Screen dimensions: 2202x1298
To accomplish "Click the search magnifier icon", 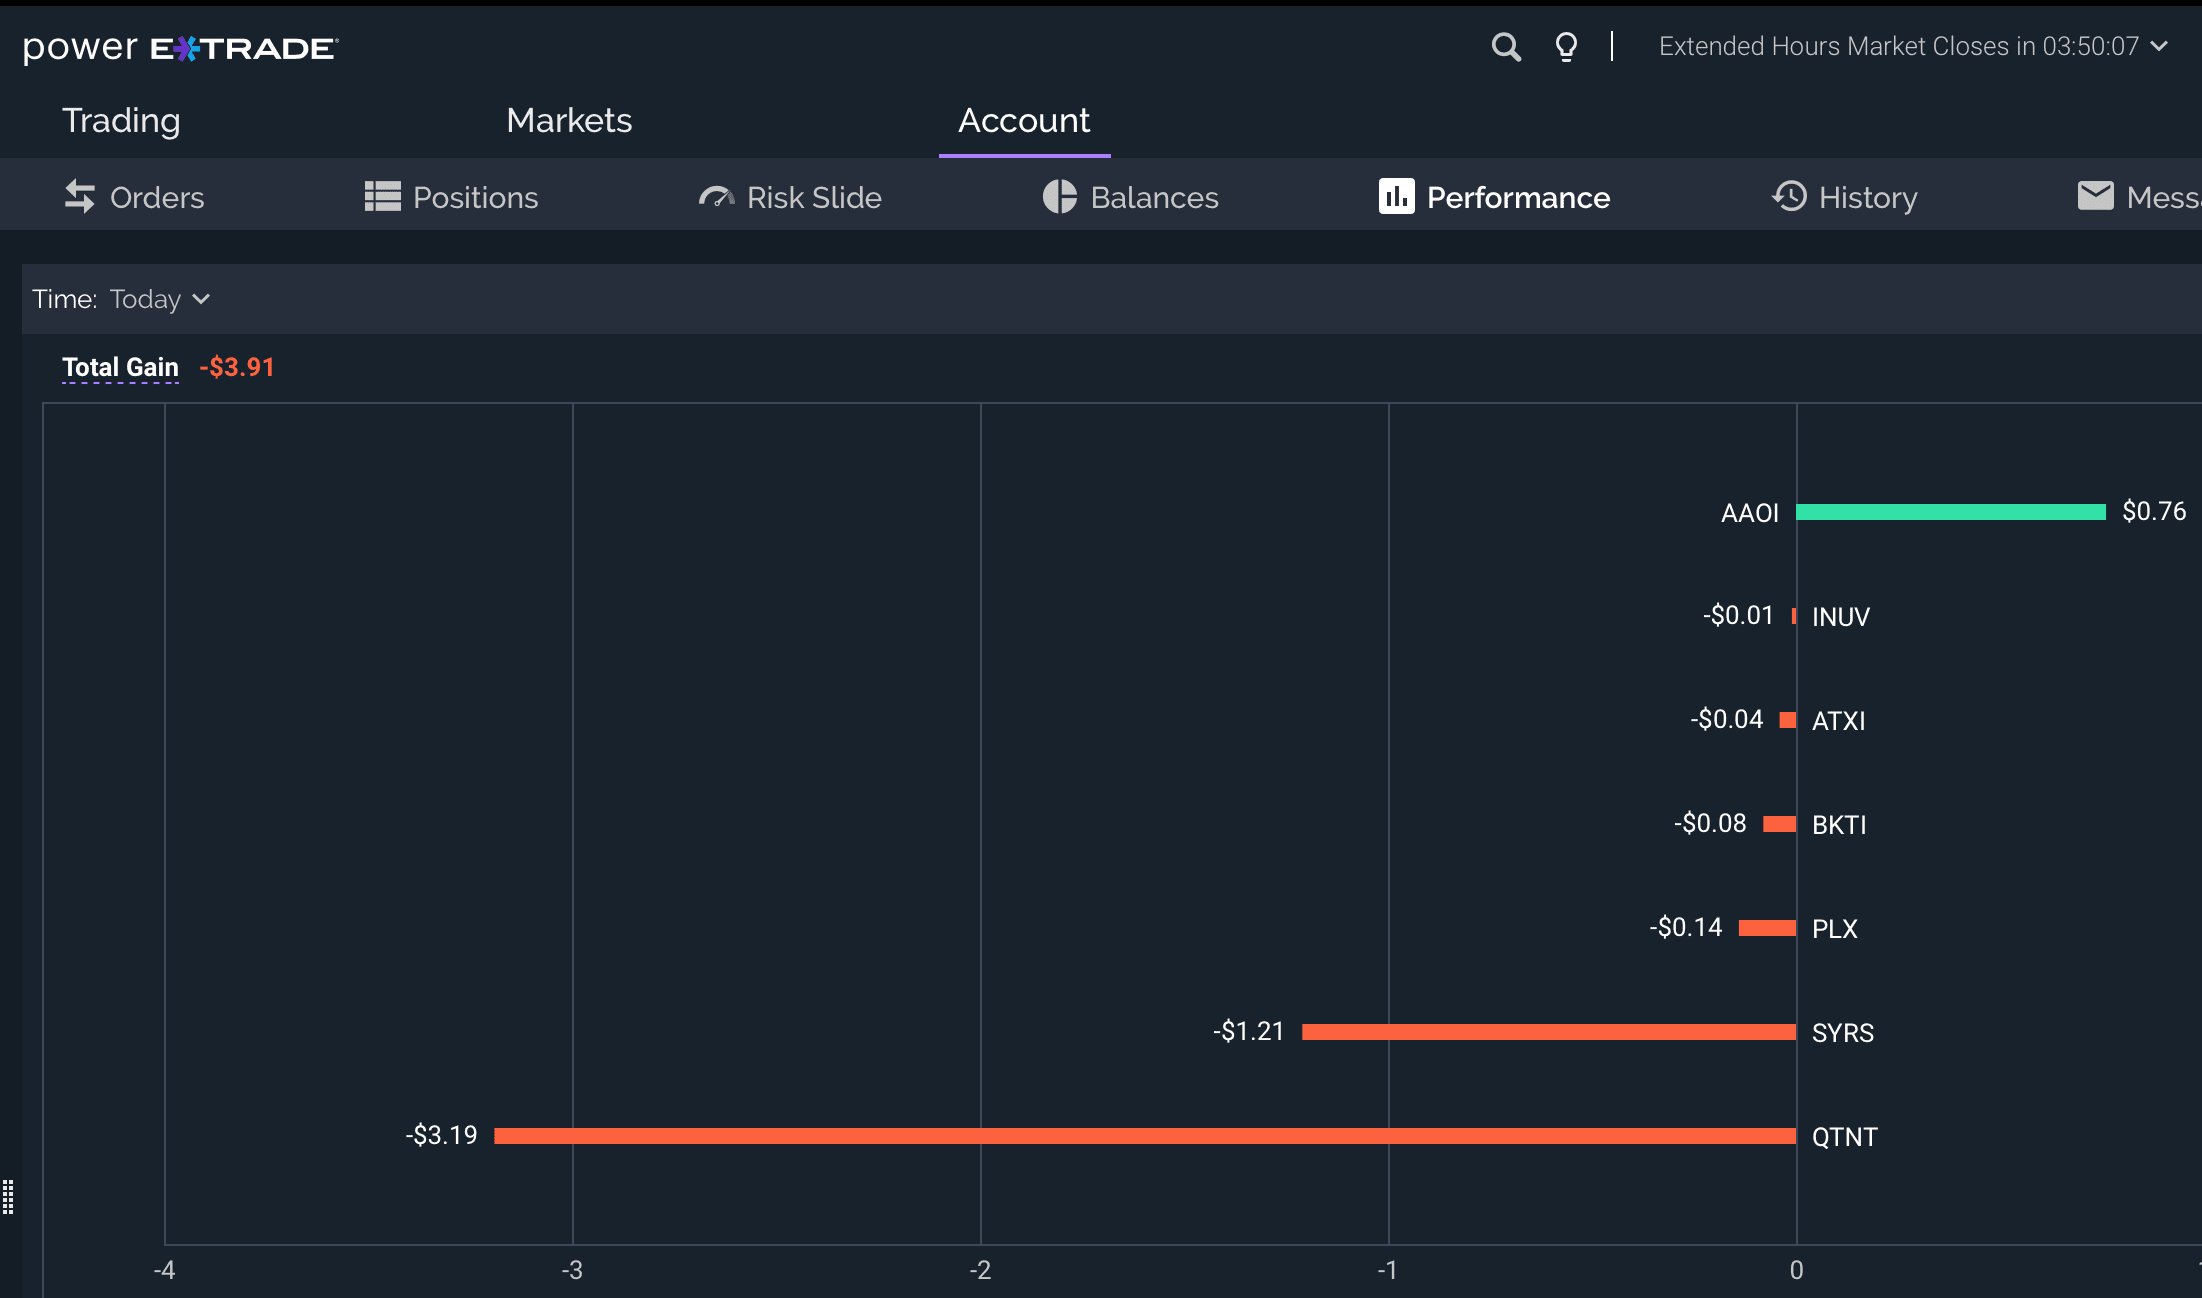I will pyautogui.click(x=1505, y=47).
